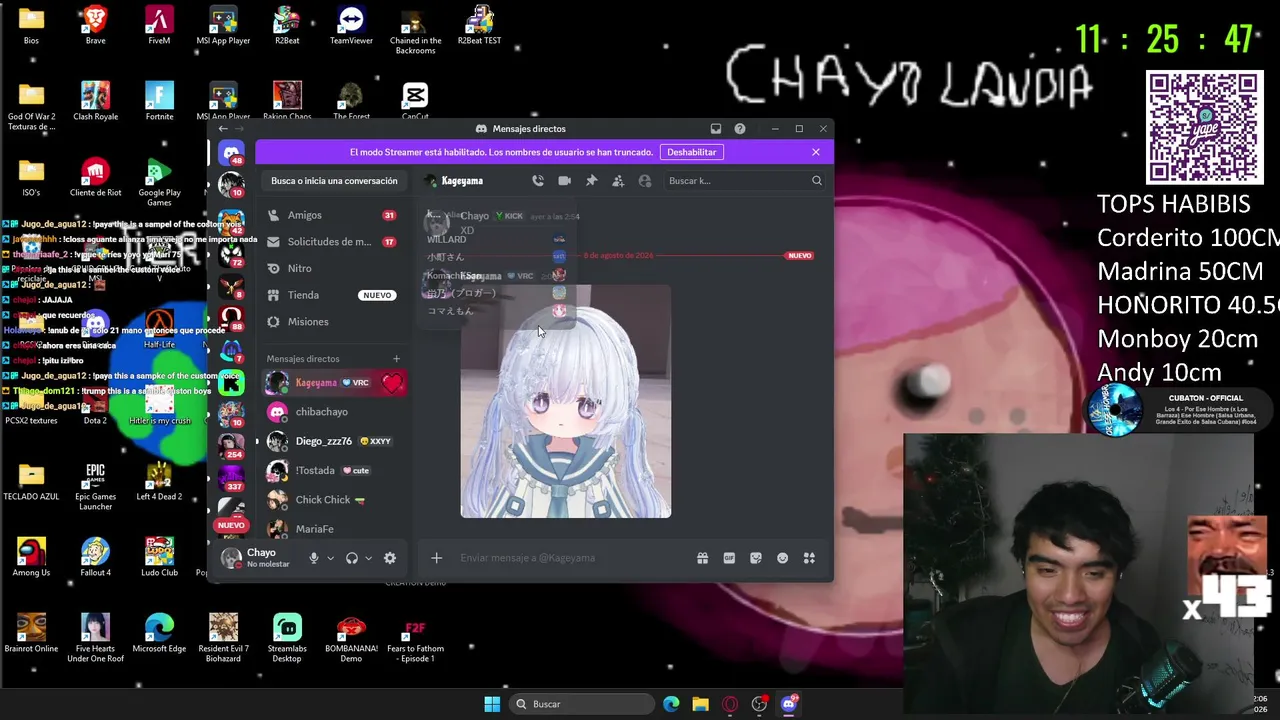This screenshot has height=720, width=1280.
Task: Click the Chayo user status panel
Action: pyautogui.click(x=257, y=558)
